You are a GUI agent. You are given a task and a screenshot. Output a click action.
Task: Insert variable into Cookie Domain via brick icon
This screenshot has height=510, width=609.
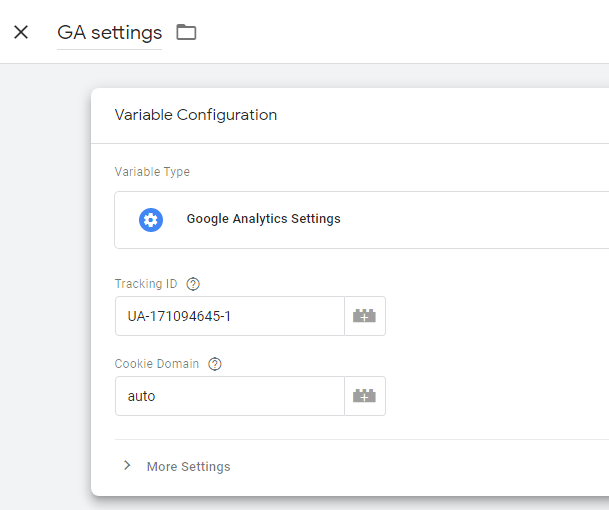(364, 396)
